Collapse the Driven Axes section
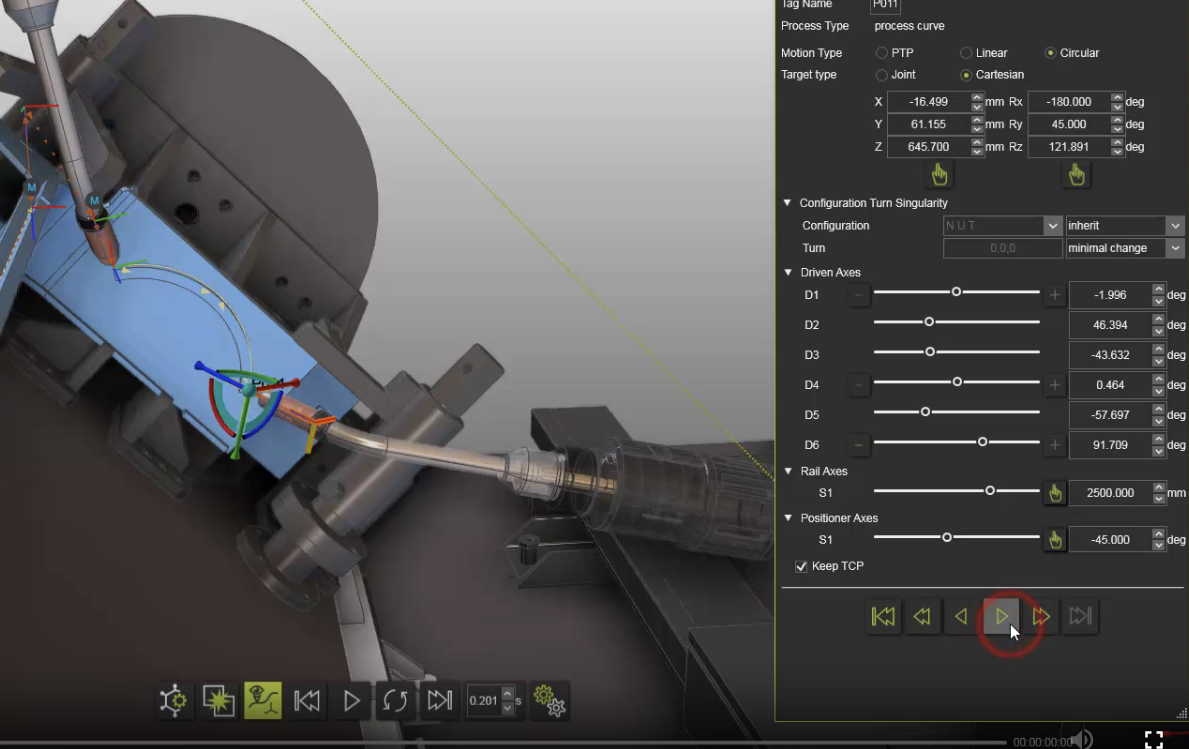1189x749 pixels. tap(787, 273)
